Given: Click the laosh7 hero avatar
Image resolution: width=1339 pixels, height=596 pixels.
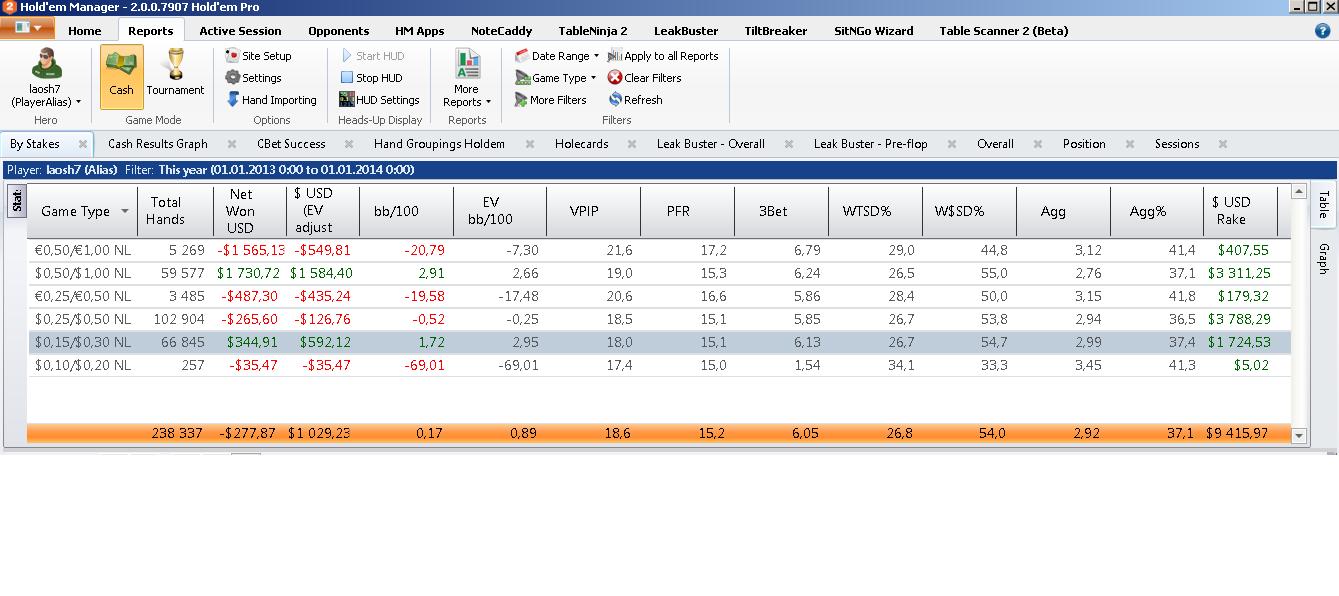Looking at the screenshot, I should coord(46,64).
